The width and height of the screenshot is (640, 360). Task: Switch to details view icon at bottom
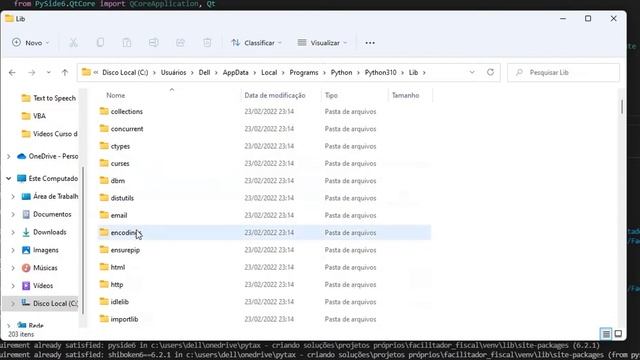(x=606, y=334)
